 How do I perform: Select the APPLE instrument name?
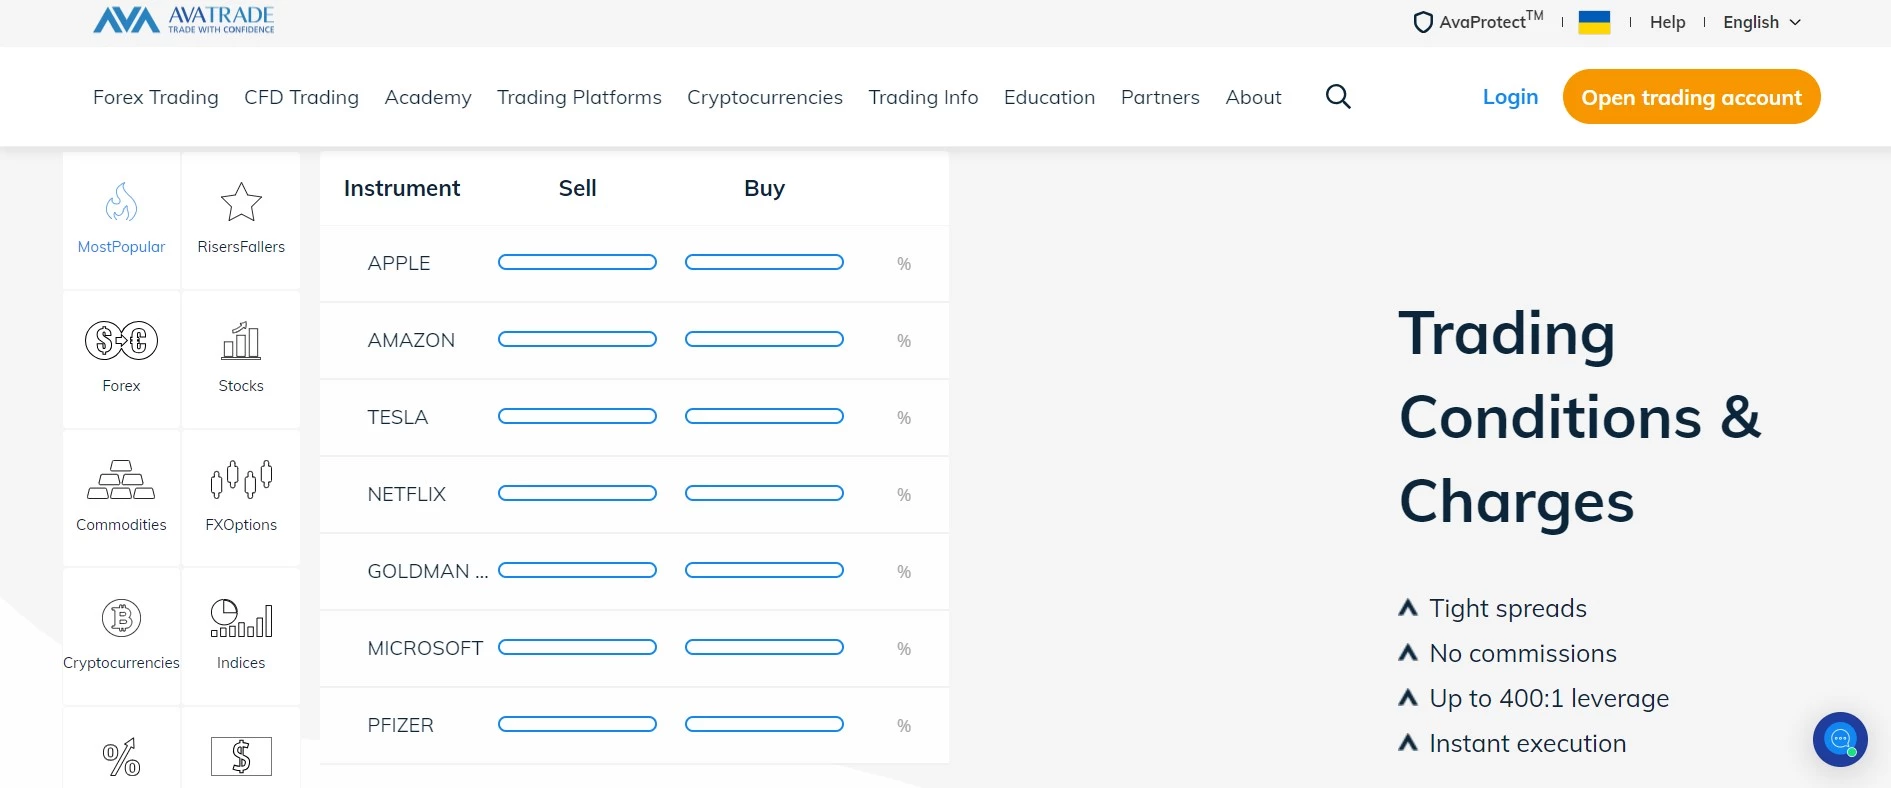[399, 263]
